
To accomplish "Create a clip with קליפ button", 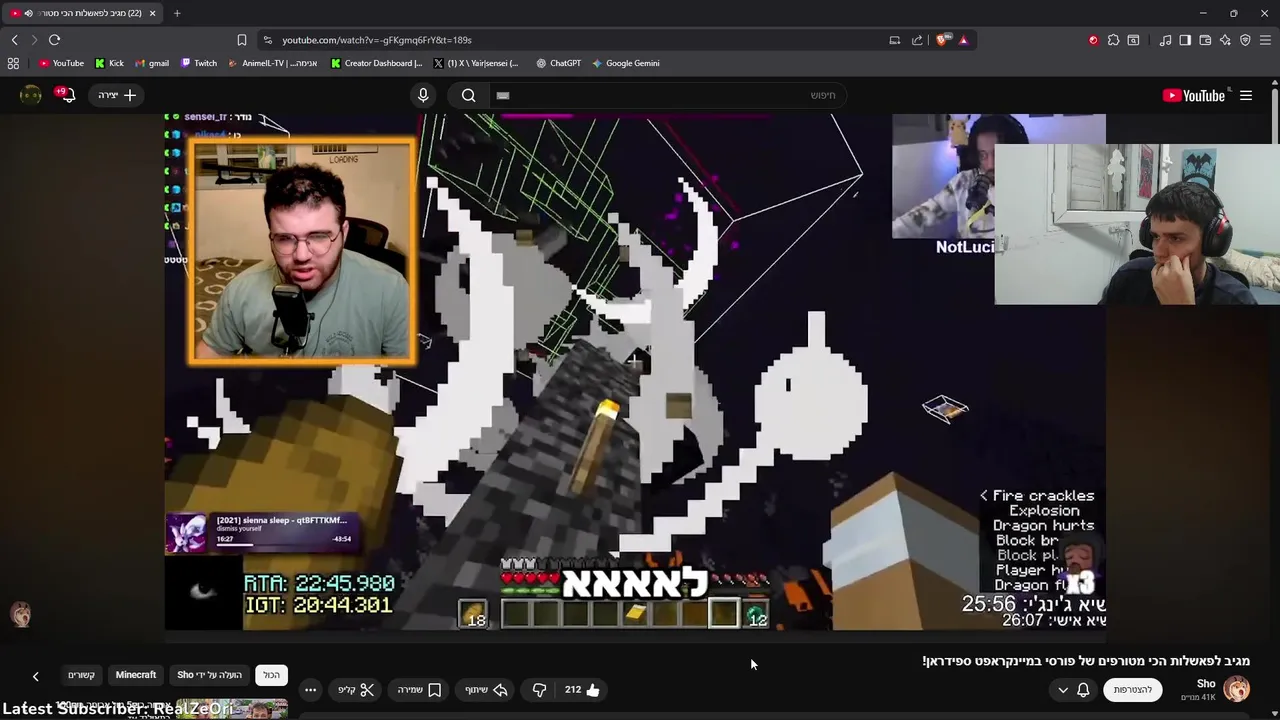I will tap(356, 689).
